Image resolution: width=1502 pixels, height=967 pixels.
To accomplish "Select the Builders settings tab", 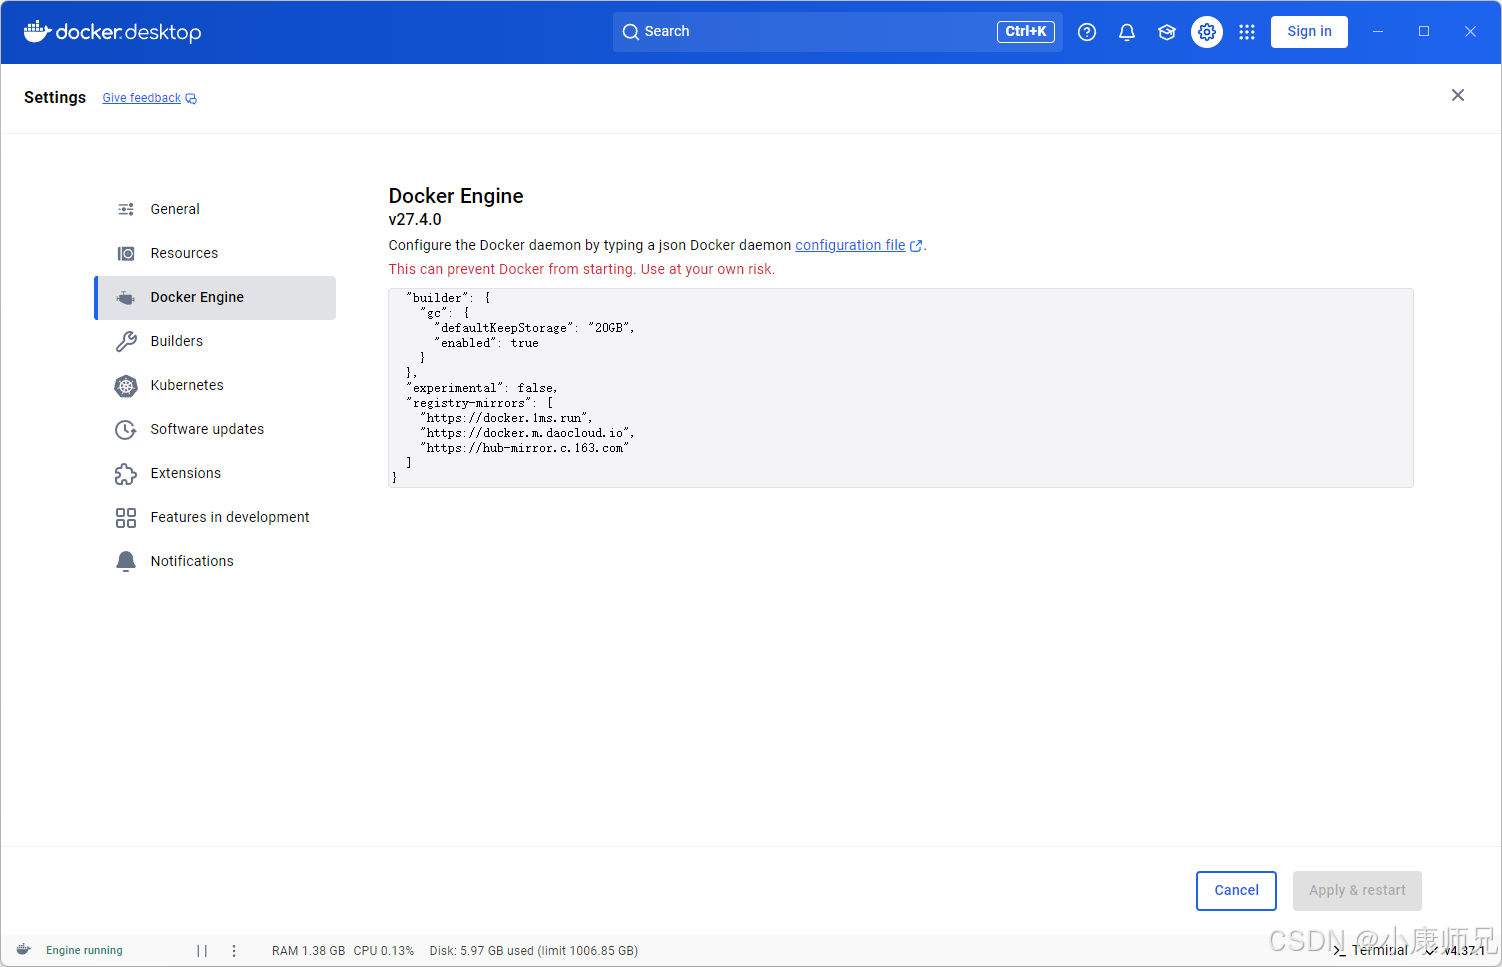I will click(215, 341).
